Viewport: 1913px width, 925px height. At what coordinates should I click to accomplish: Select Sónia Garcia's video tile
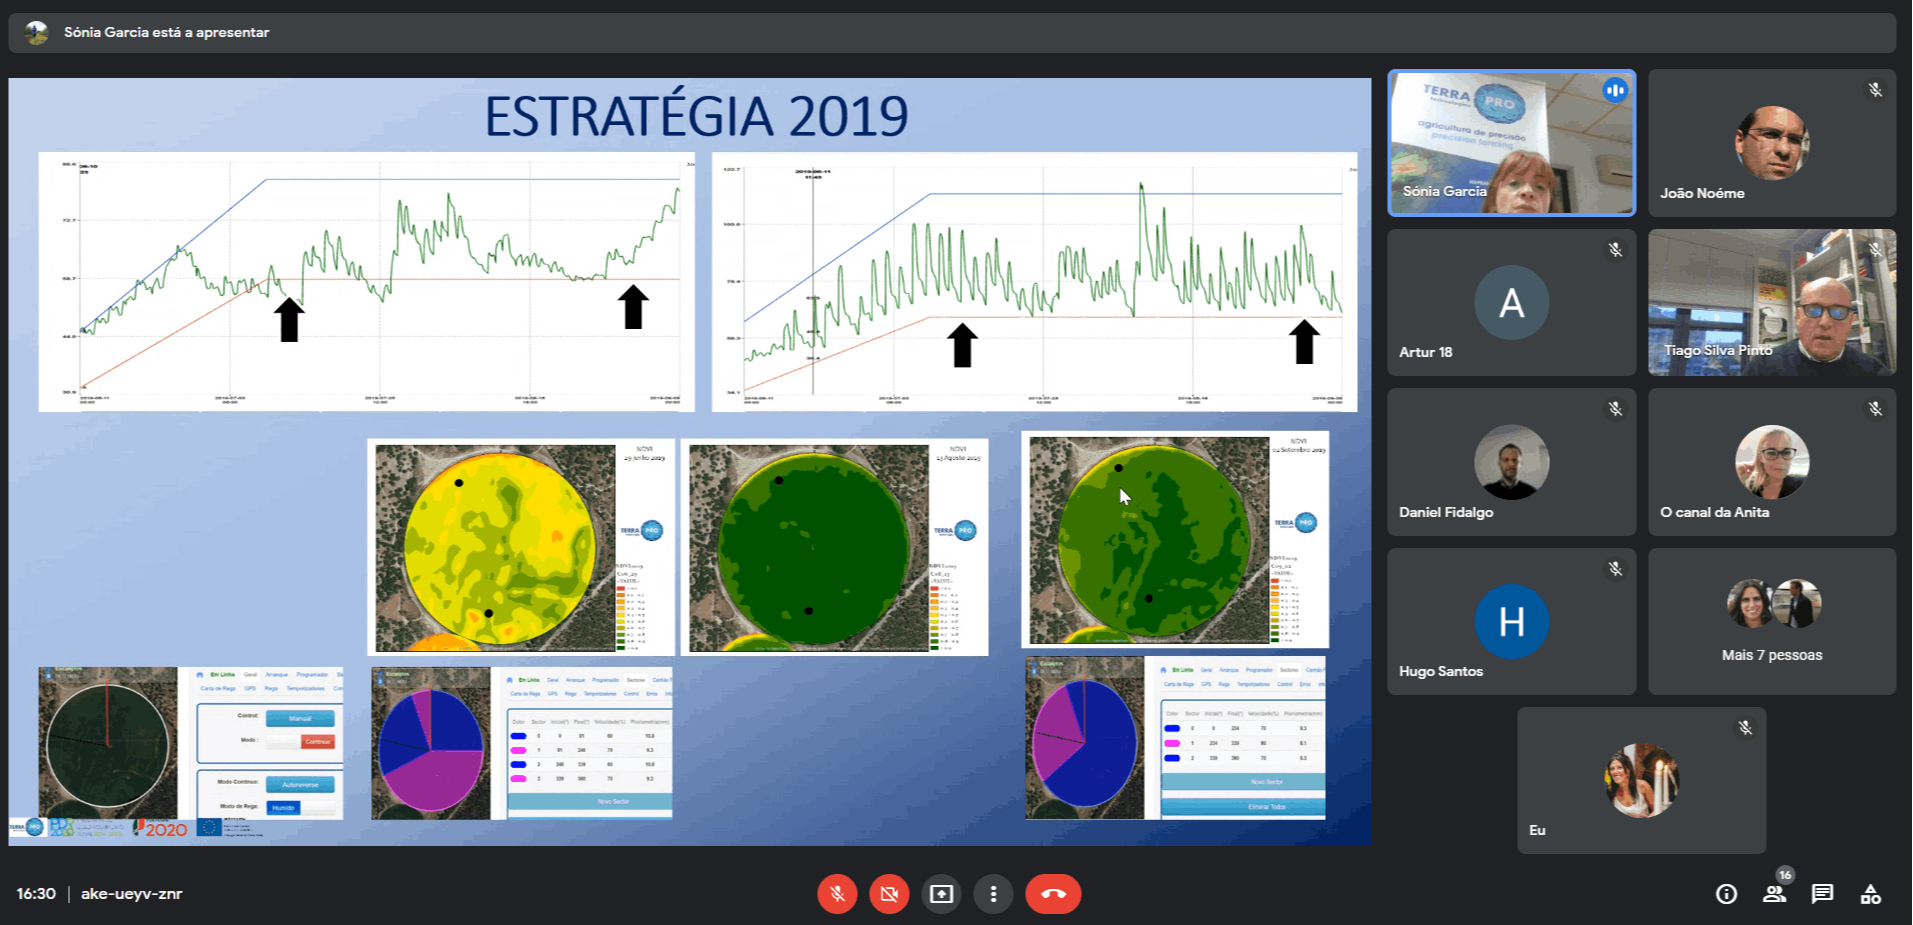pos(1511,143)
